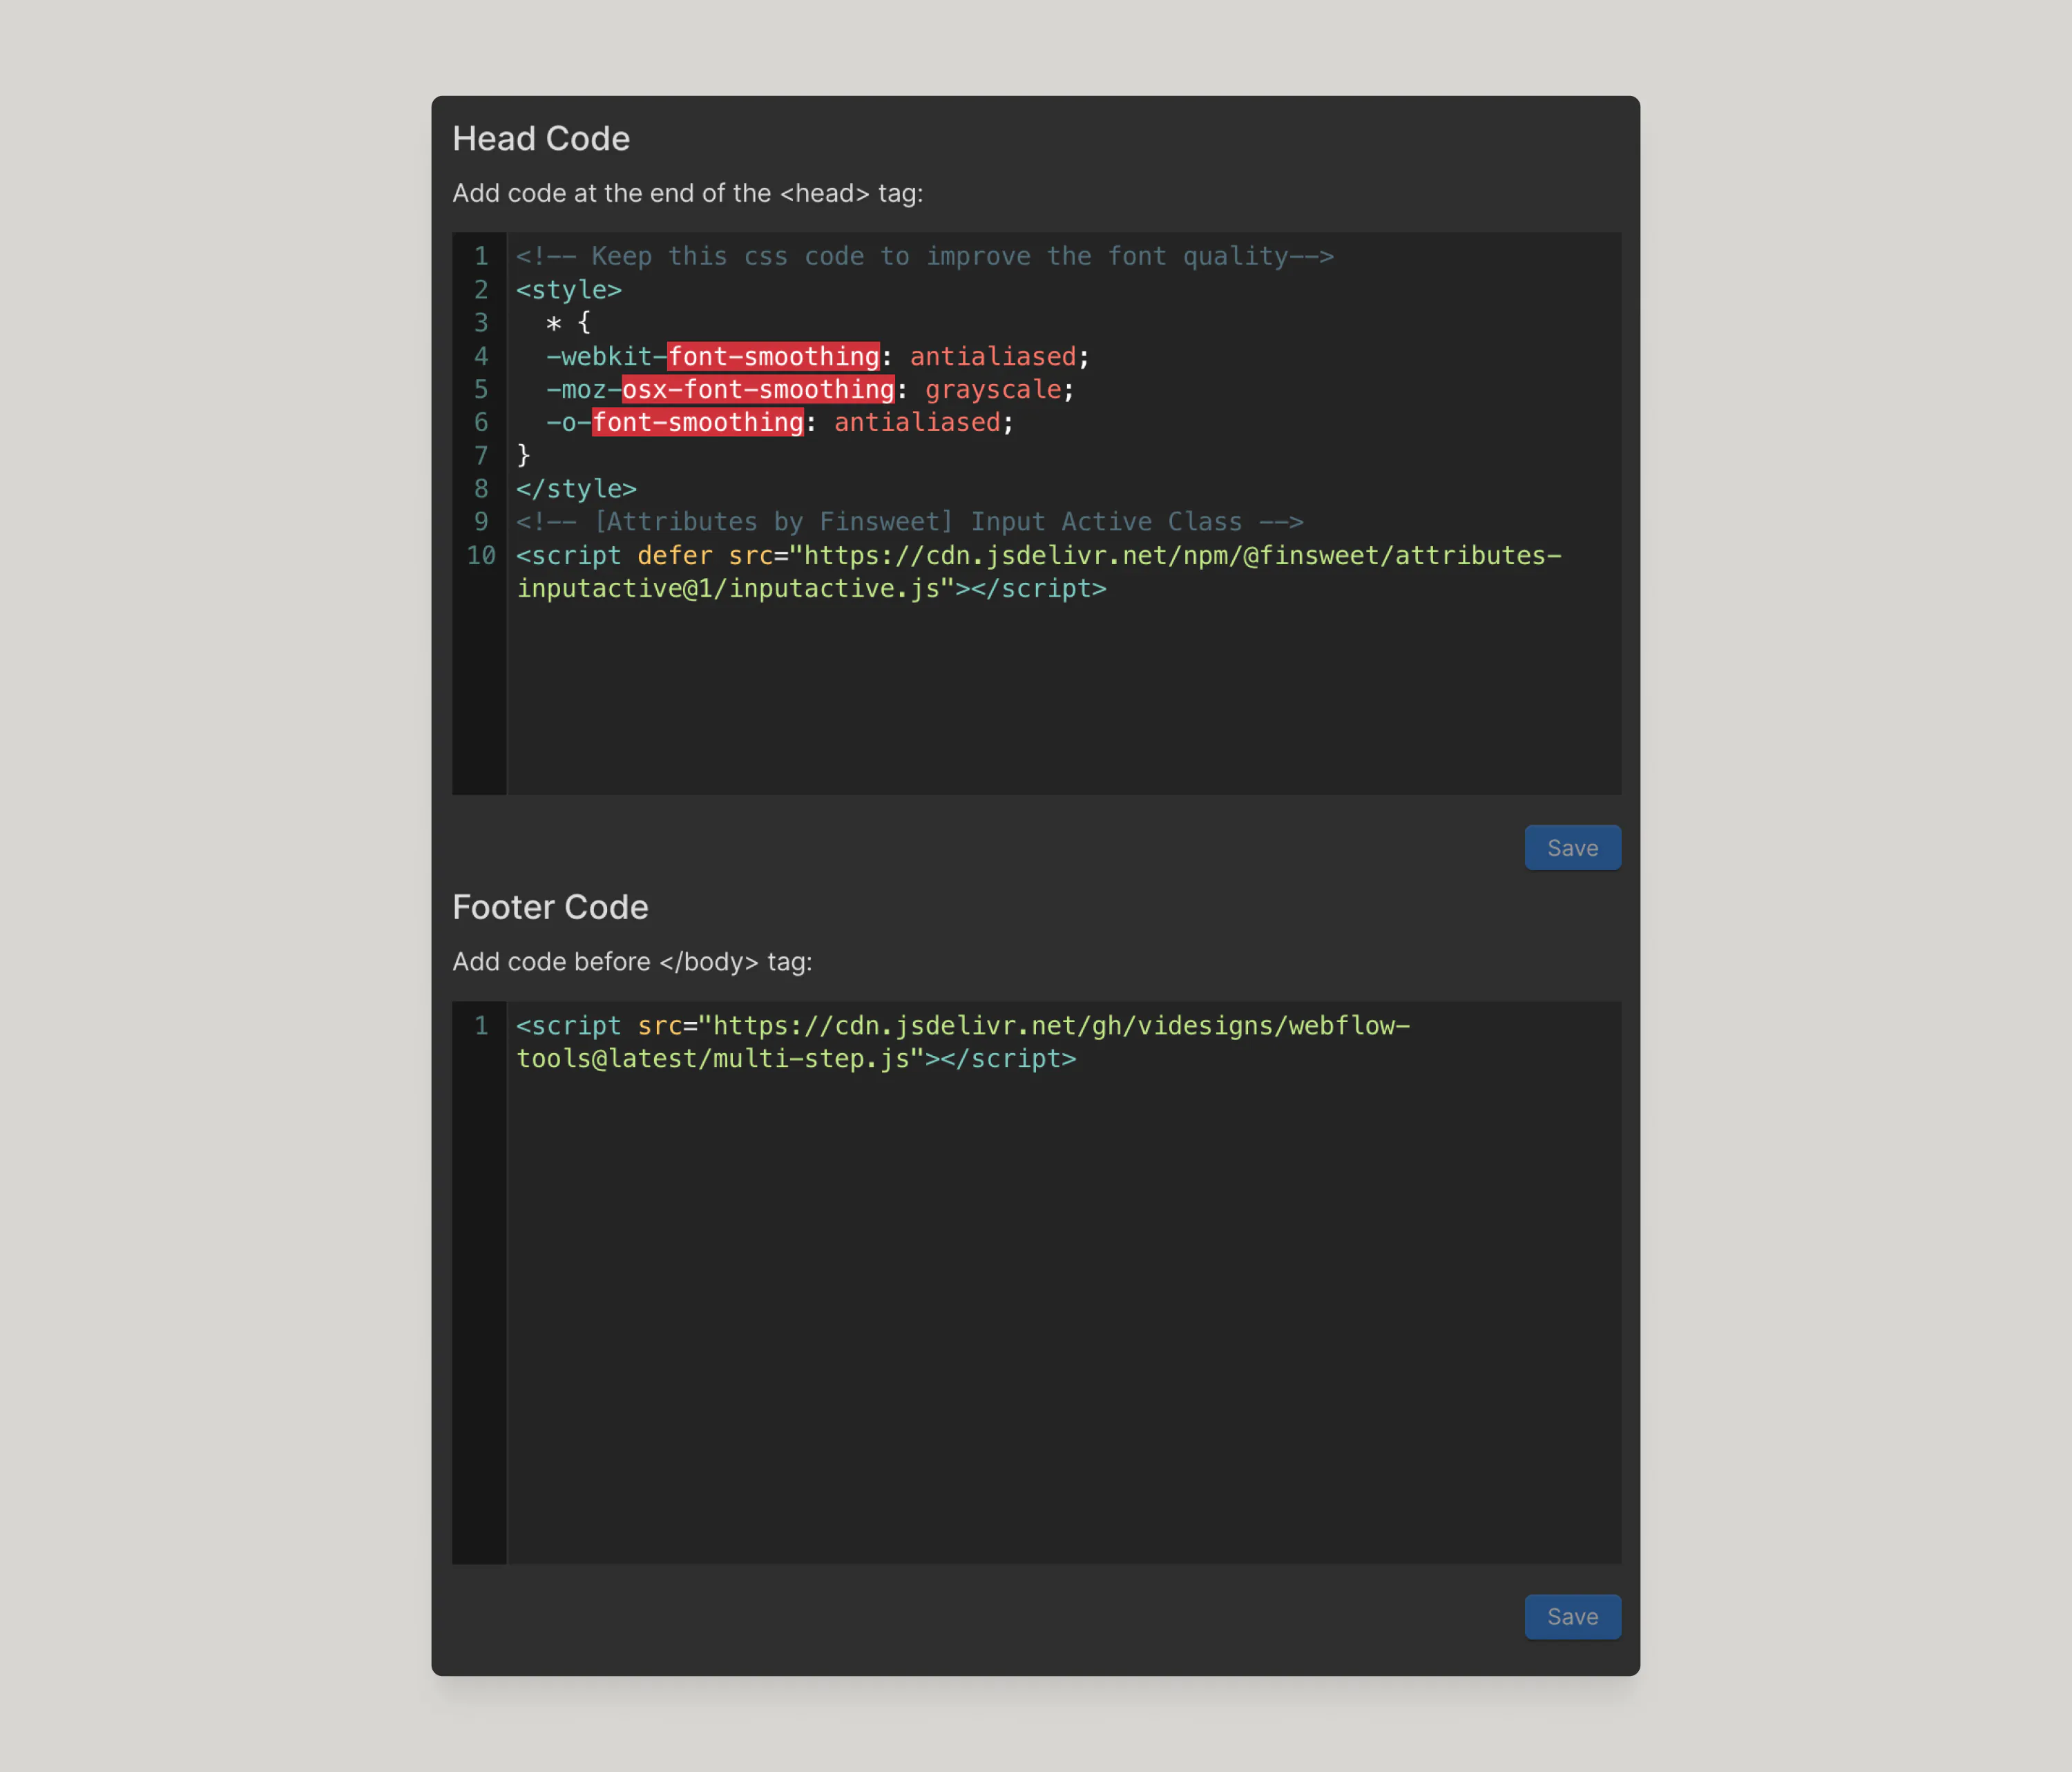The image size is (2072, 1772).
Task: Save the Footer Code section
Action: coord(1572,1617)
